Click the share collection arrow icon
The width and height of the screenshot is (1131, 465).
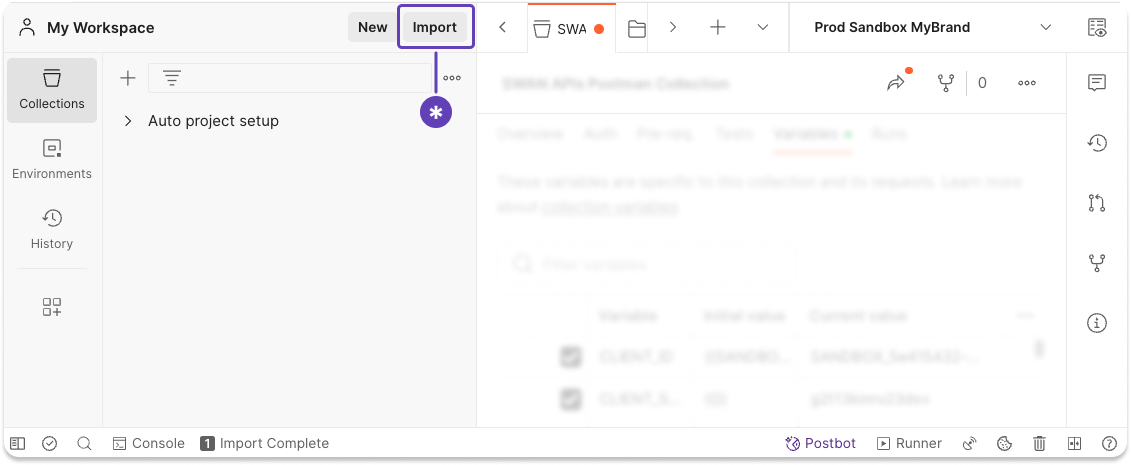point(895,84)
